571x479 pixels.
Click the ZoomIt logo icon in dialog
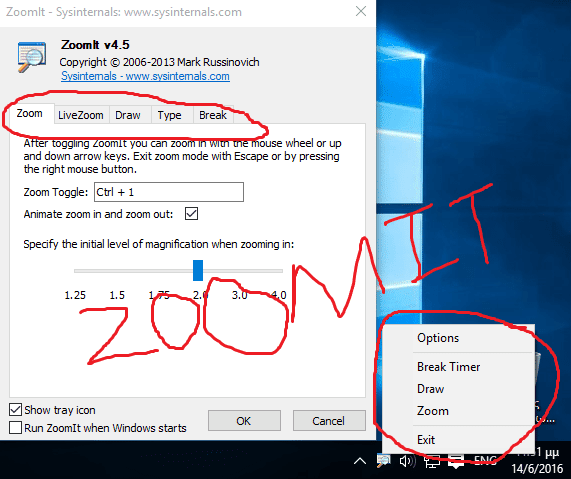coord(32,57)
